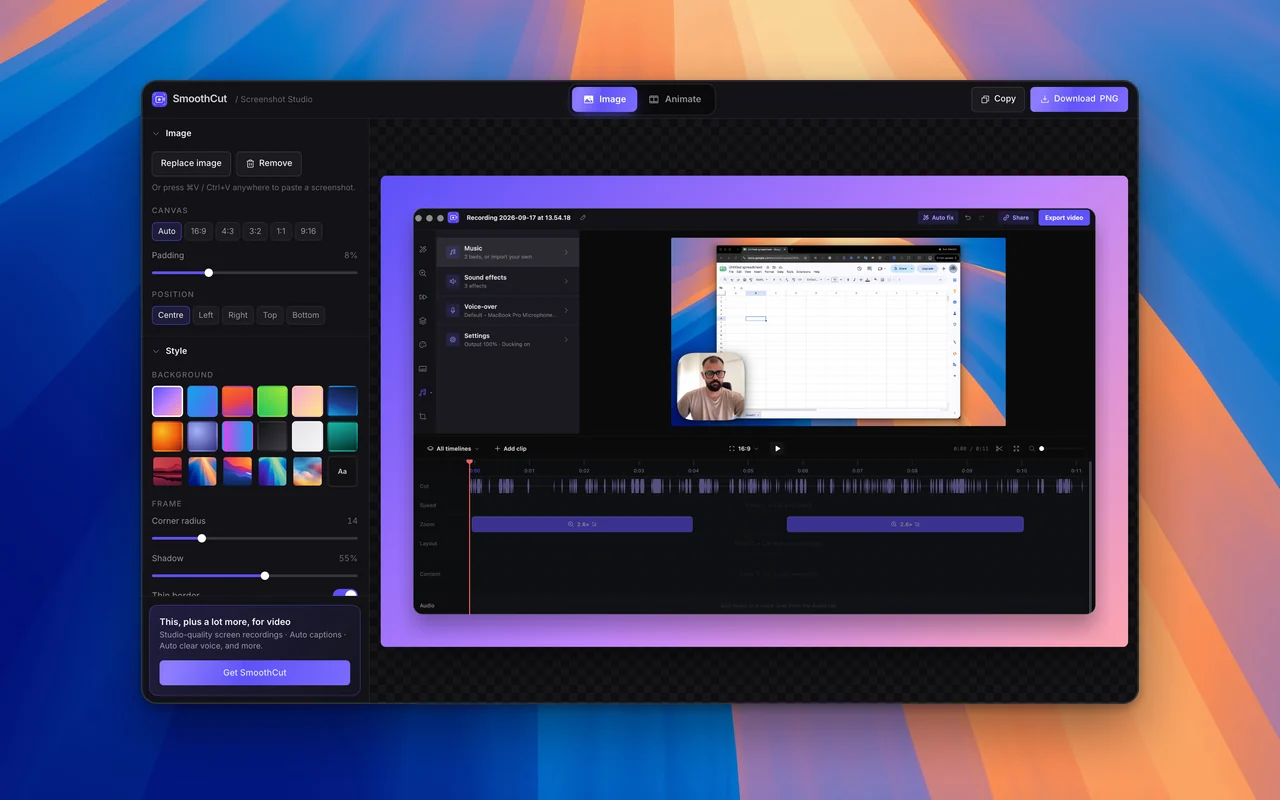Screen dimensions: 1280x800
Task: Open the Settings row in preview
Action: [x=509, y=340]
